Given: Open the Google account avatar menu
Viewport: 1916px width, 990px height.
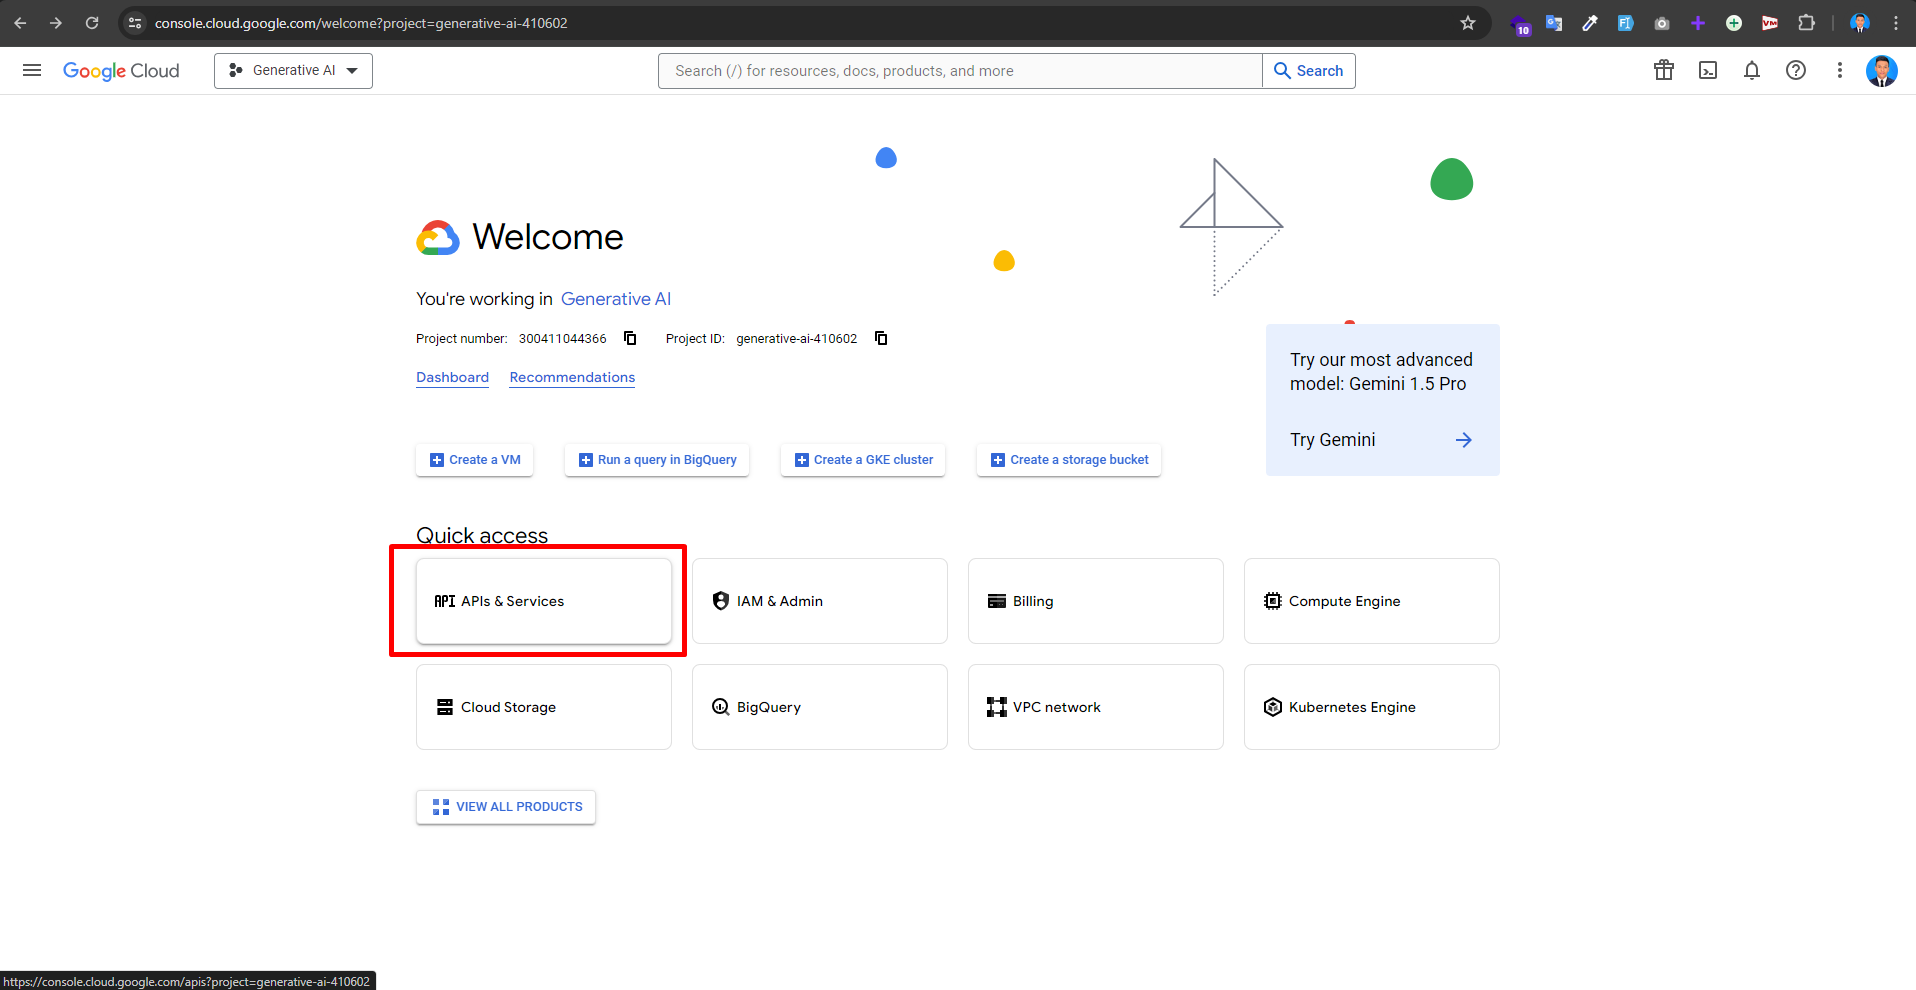Looking at the screenshot, I should 1881,70.
